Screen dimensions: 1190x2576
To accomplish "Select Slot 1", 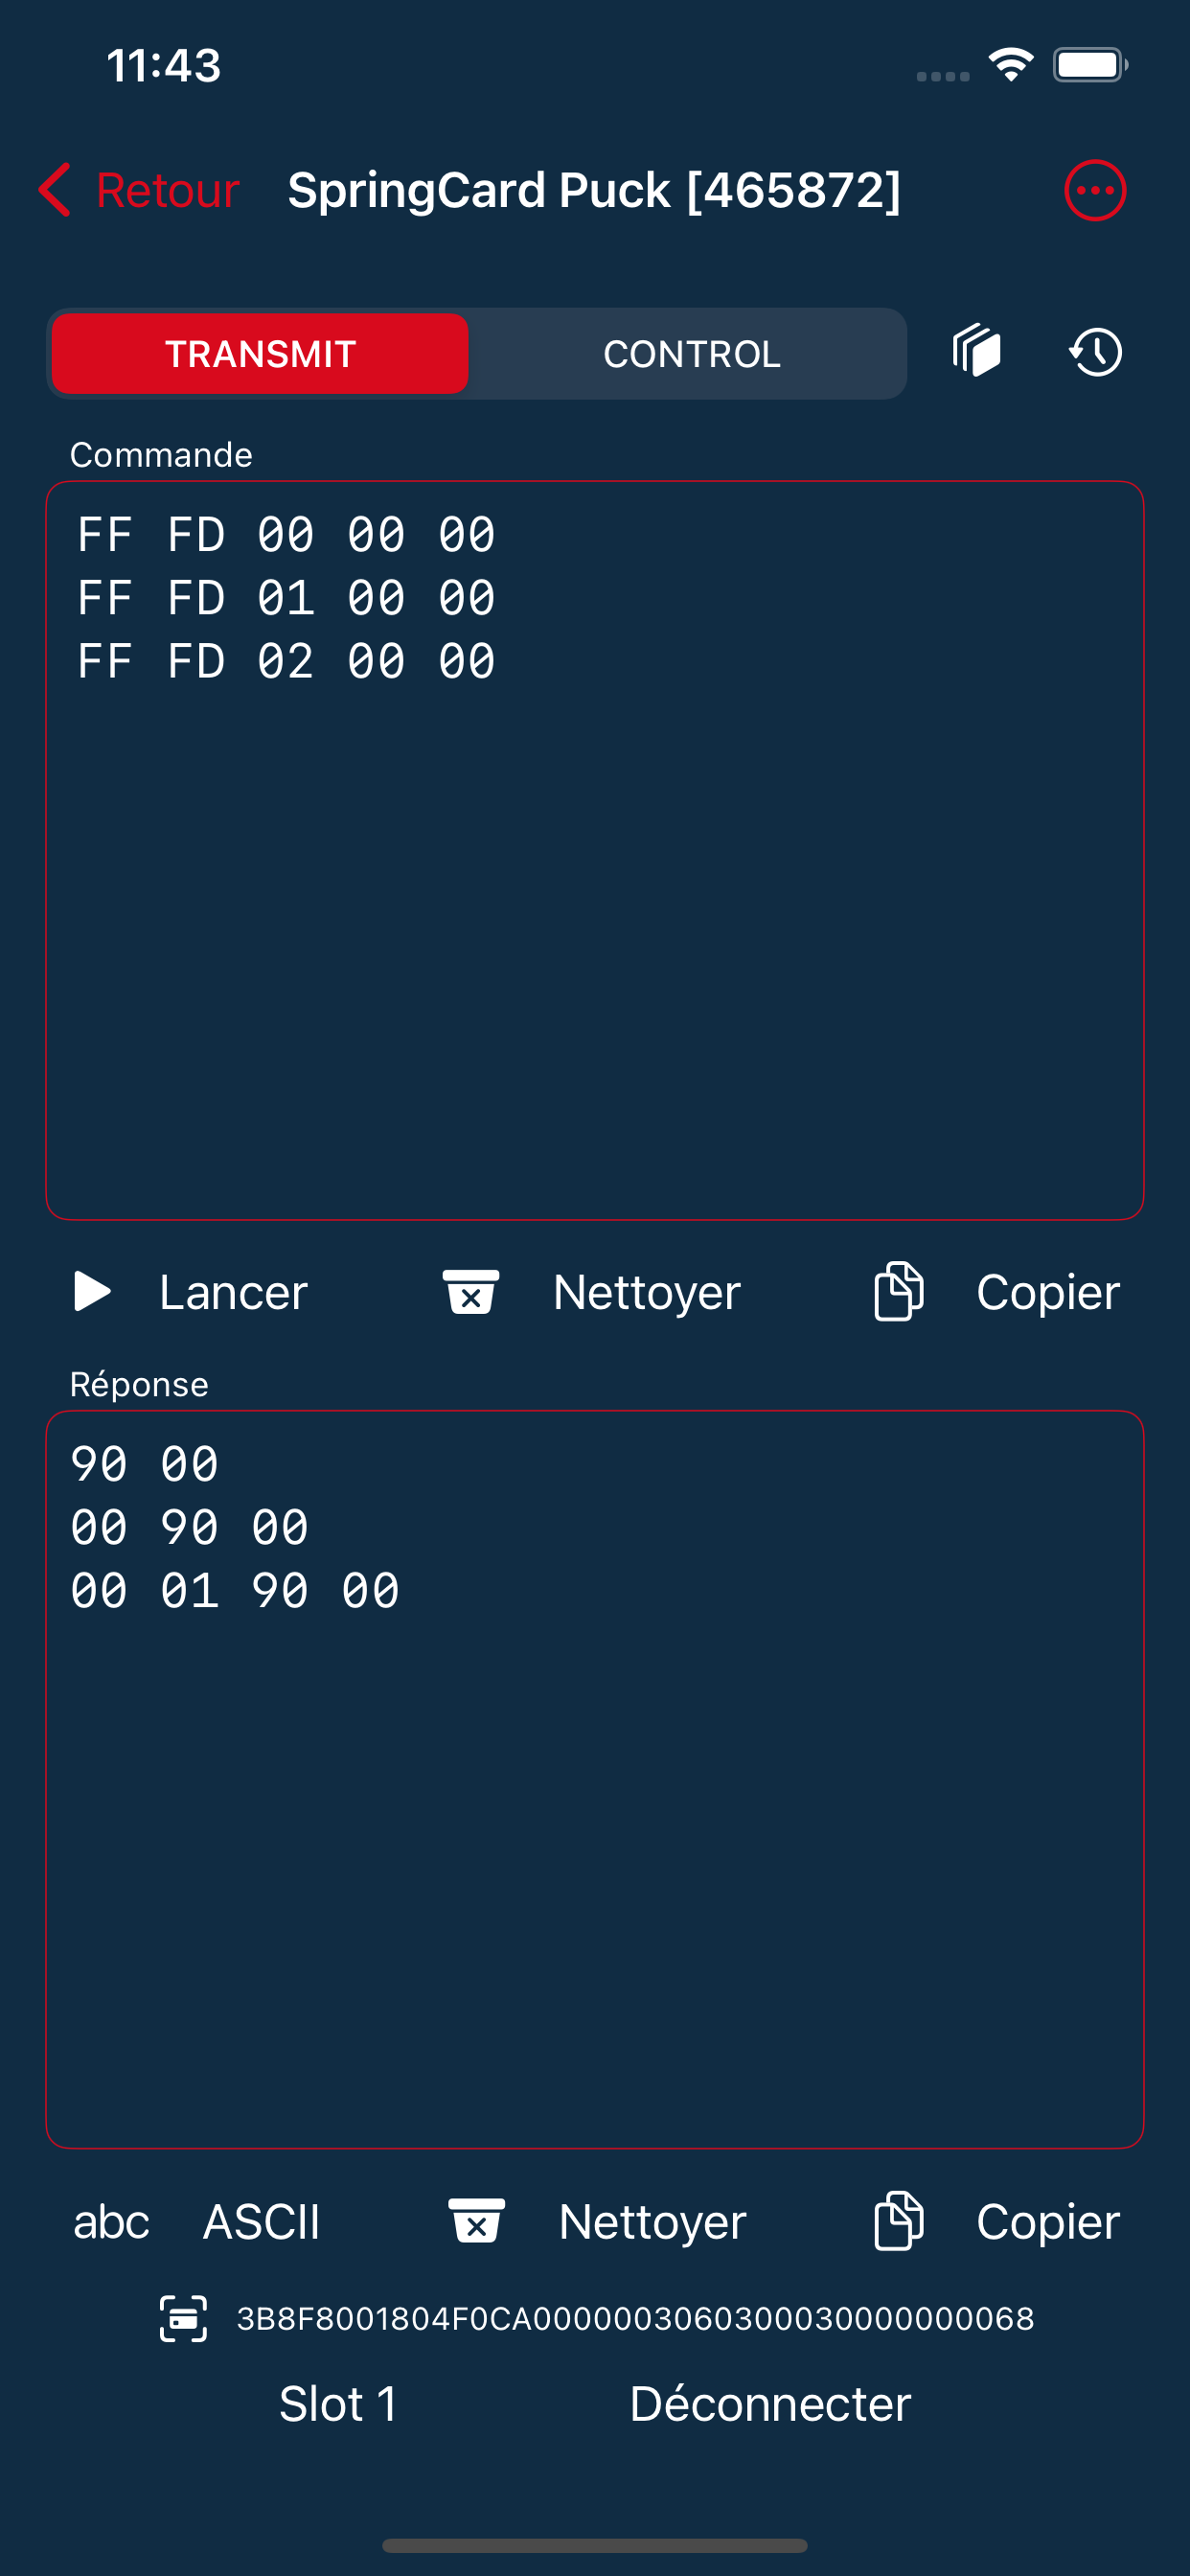I will tap(338, 2403).
